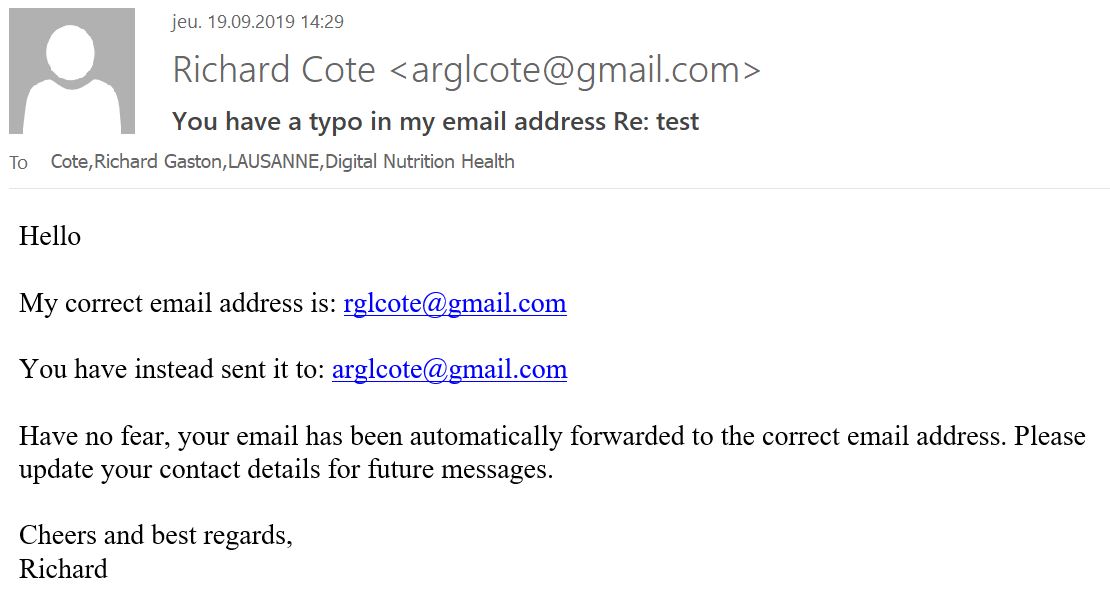
Task: Click "Cheers and best regards," closing
Action: [156, 535]
